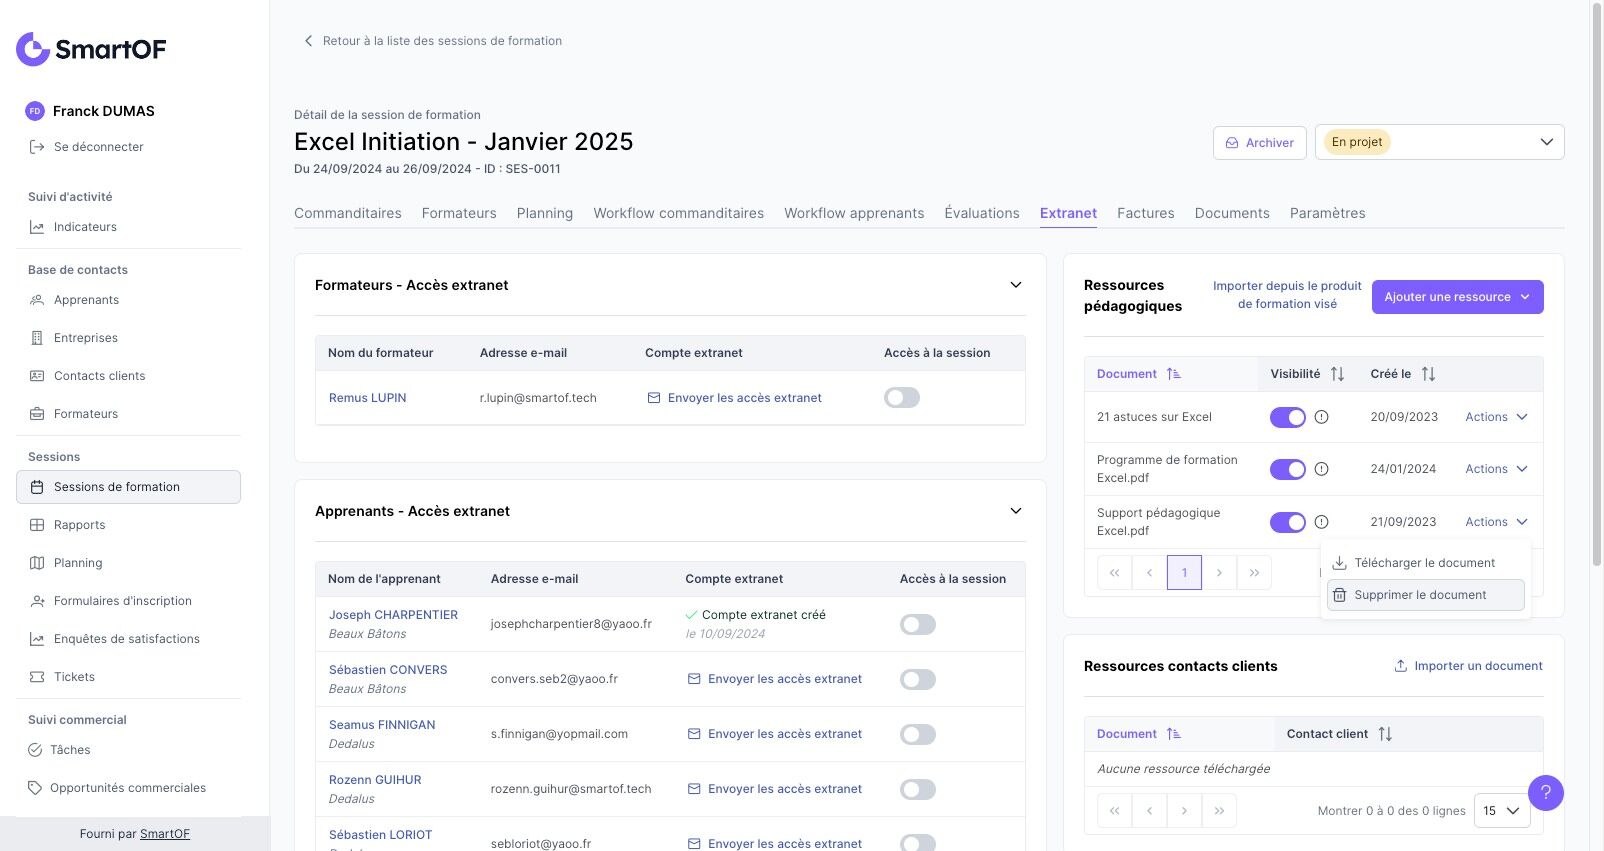
Task: Turn off visibility for 21 astuces sur Excel
Action: [1288, 417]
